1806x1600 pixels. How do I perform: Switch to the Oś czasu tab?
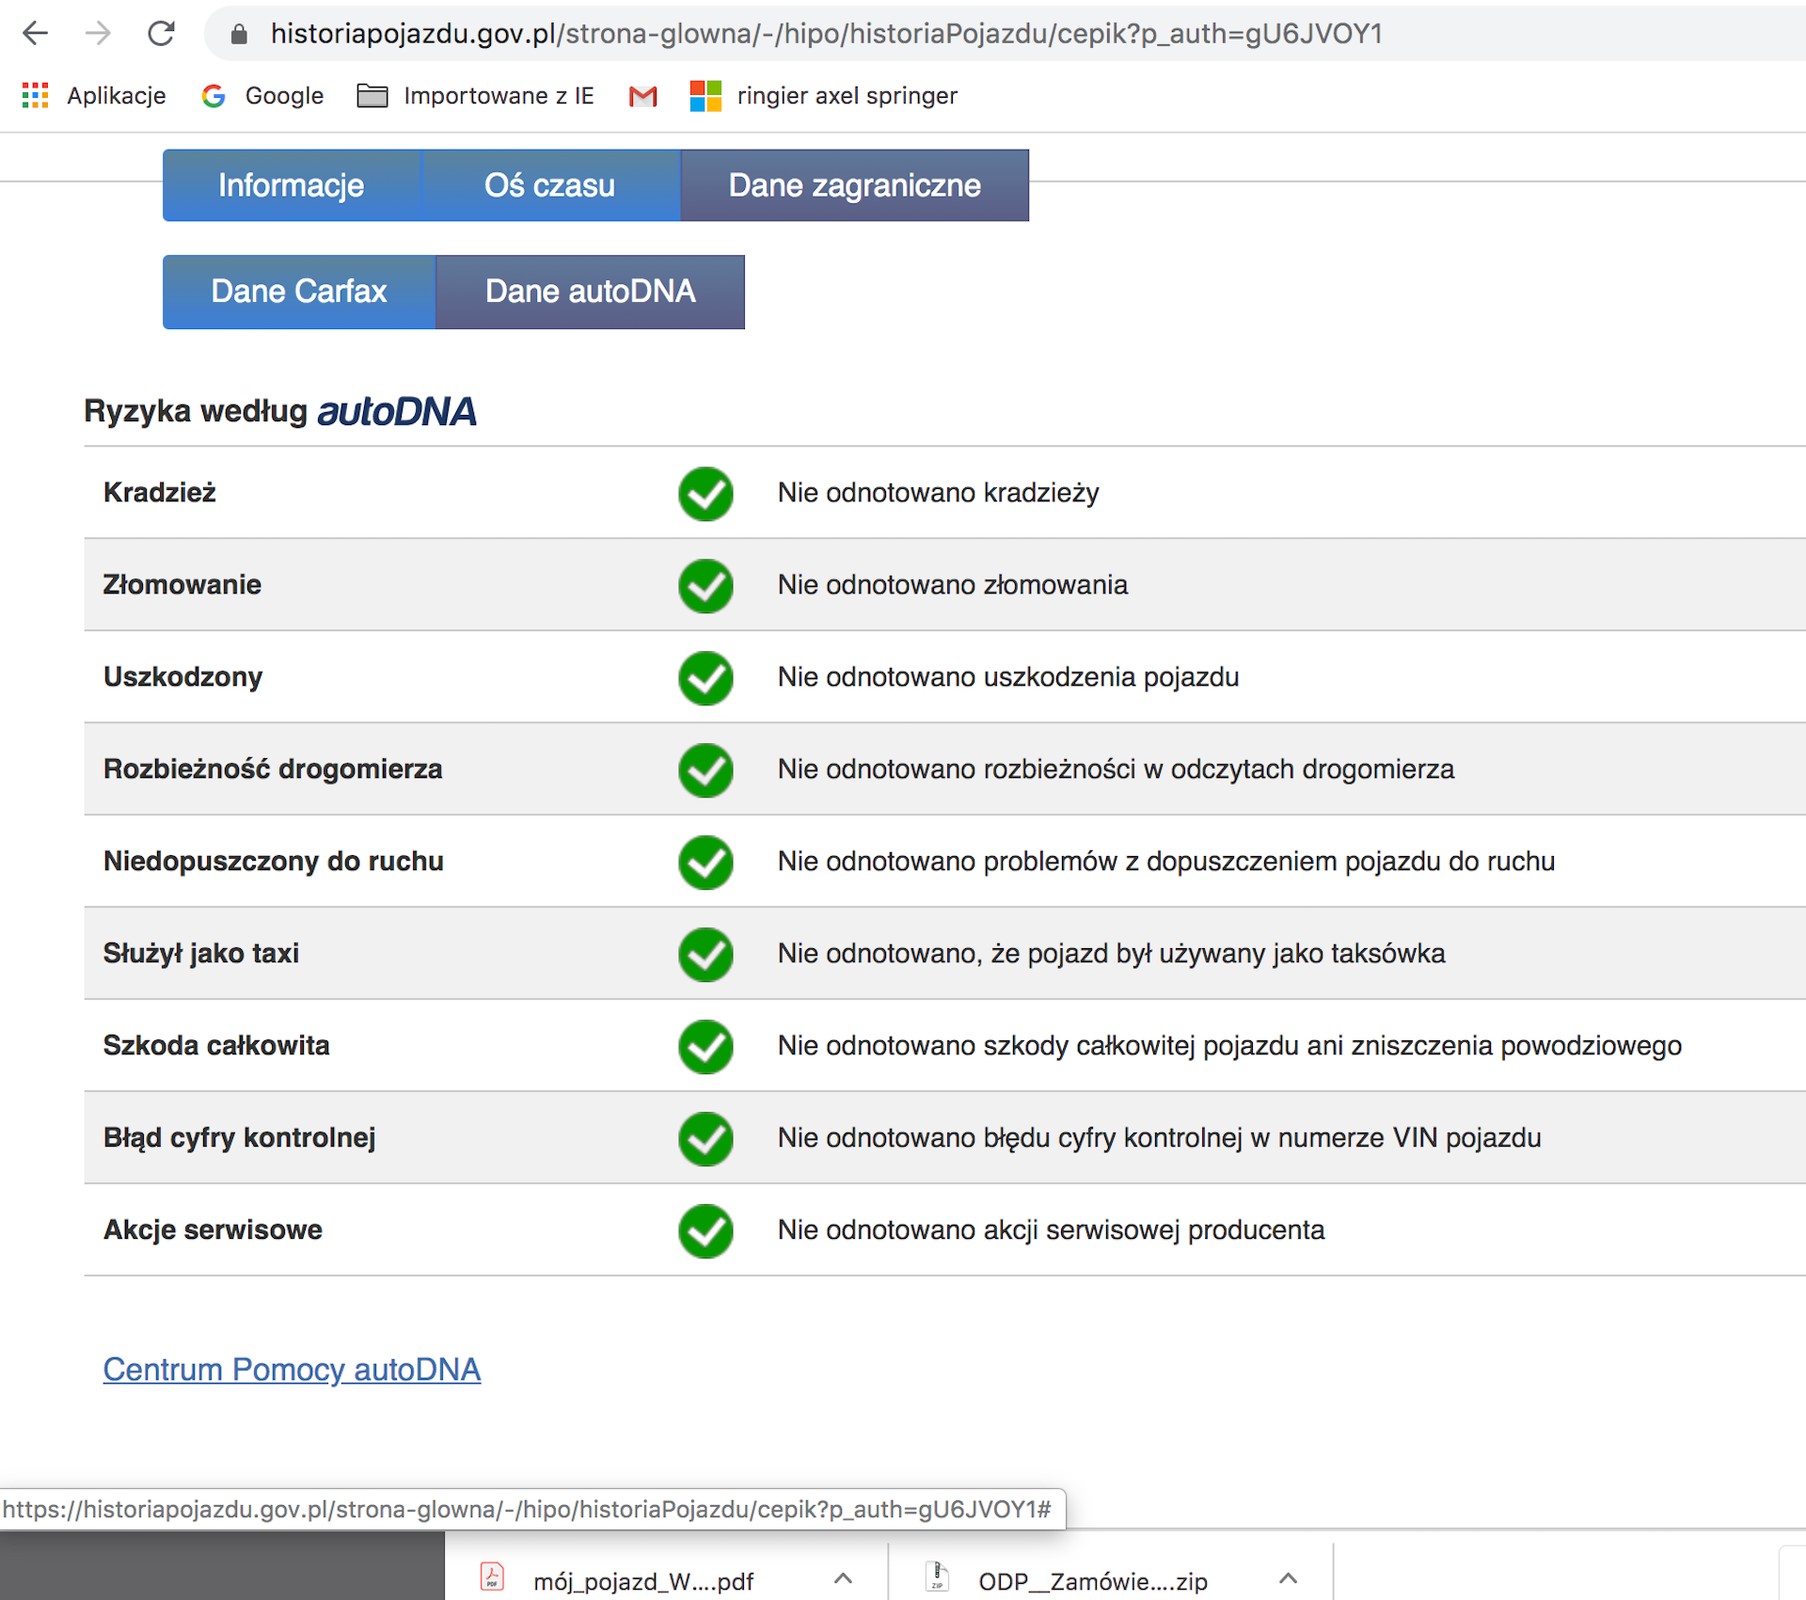[550, 185]
